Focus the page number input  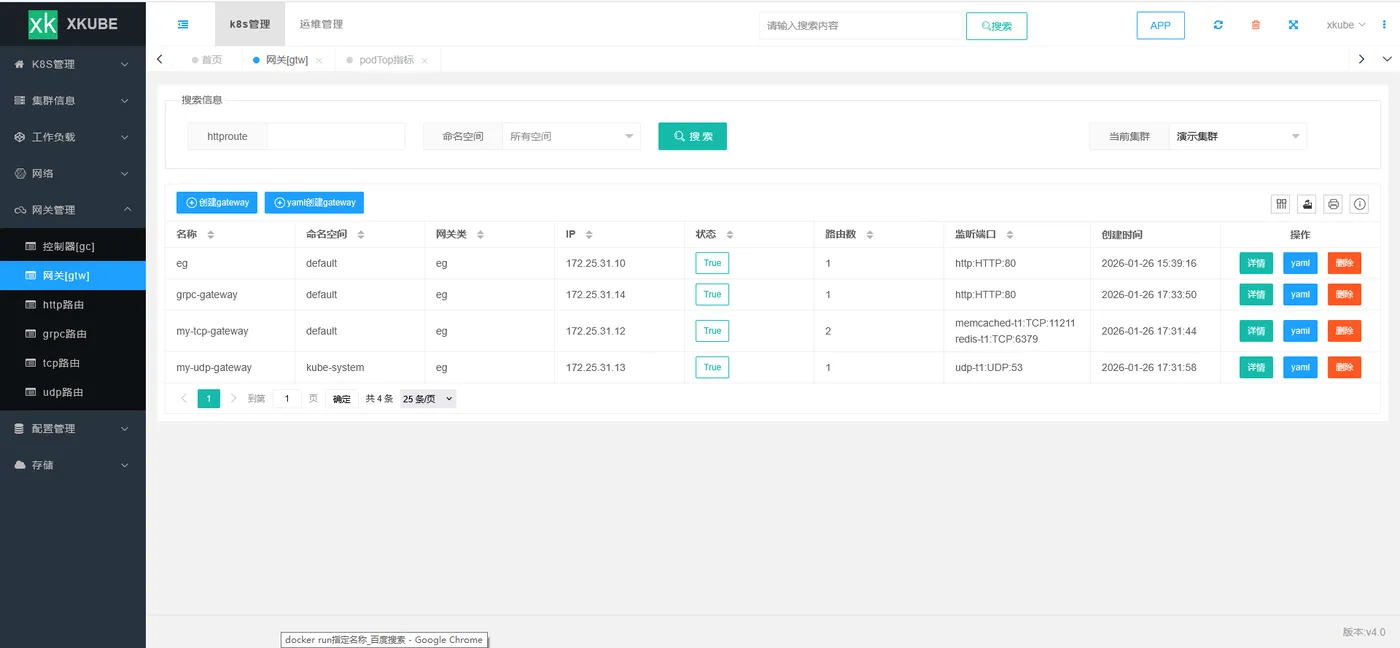coord(287,398)
